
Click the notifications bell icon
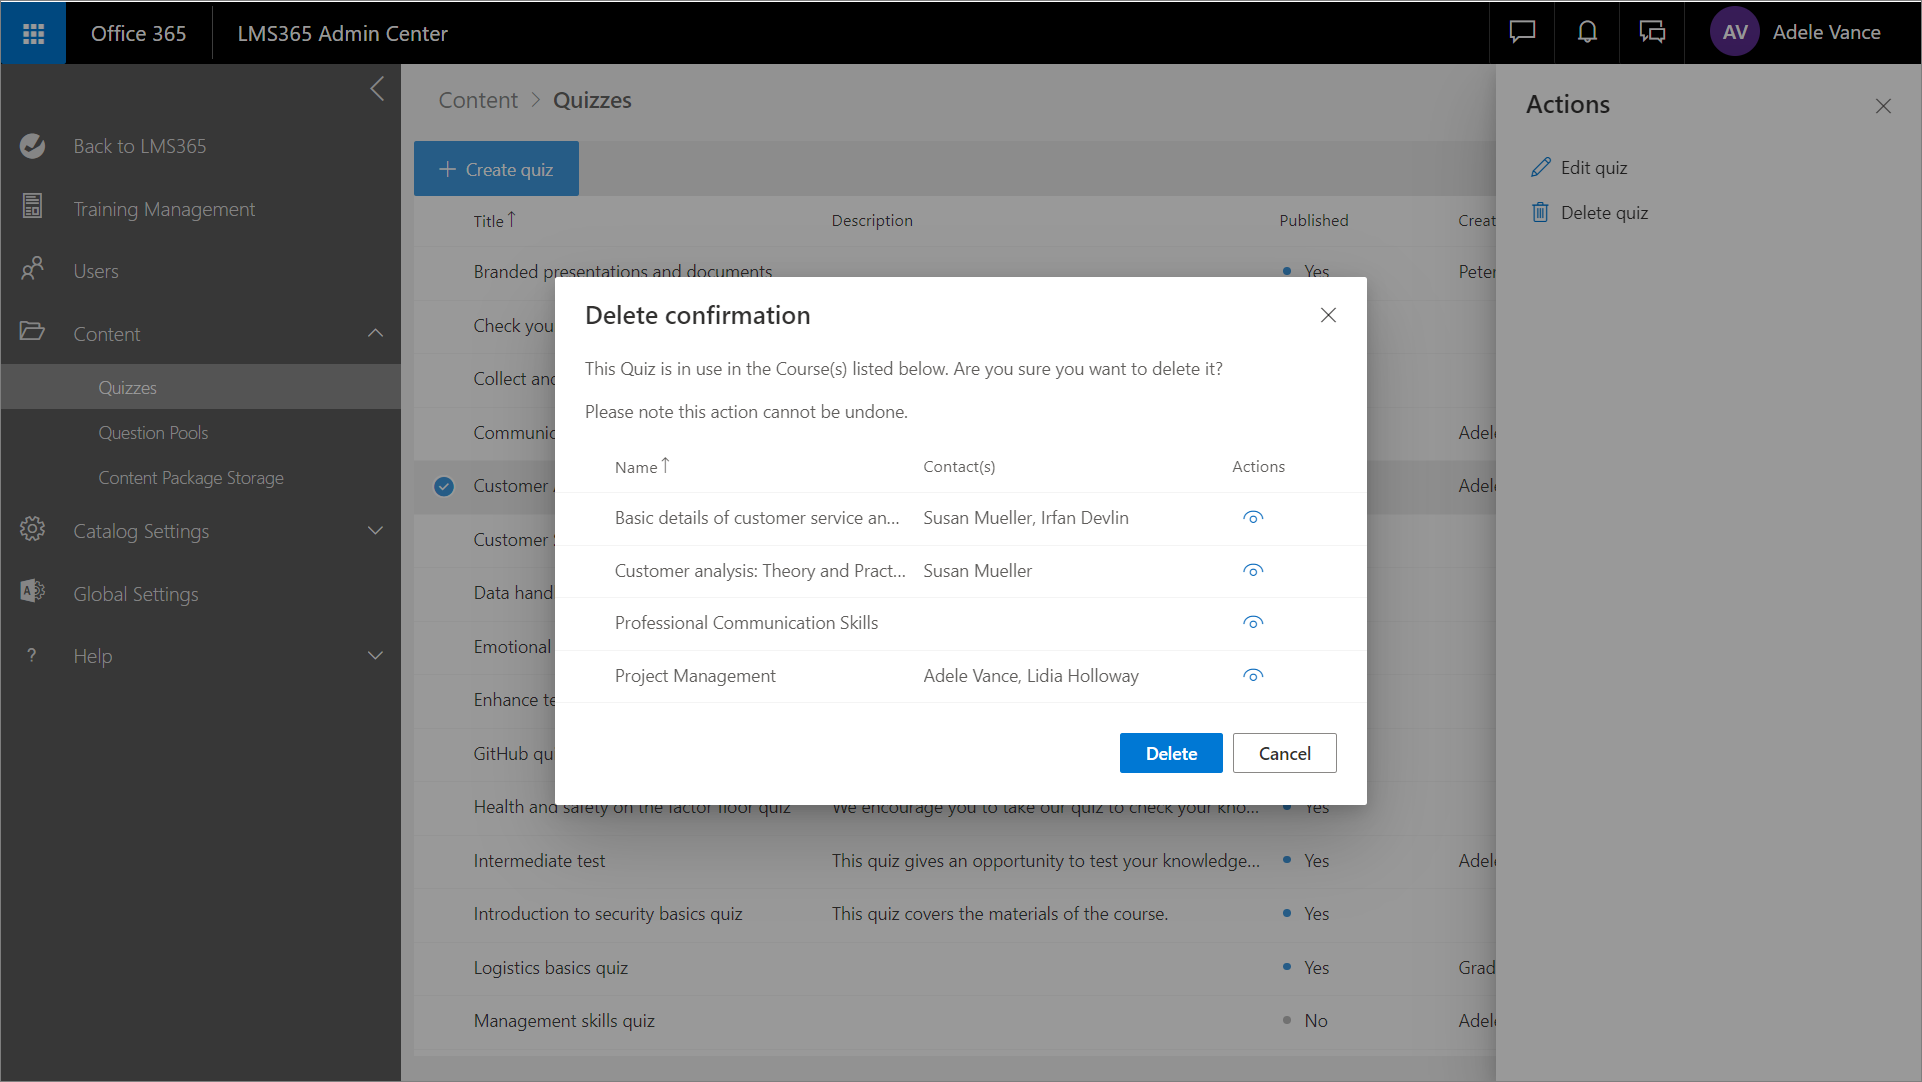pos(1587,33)
